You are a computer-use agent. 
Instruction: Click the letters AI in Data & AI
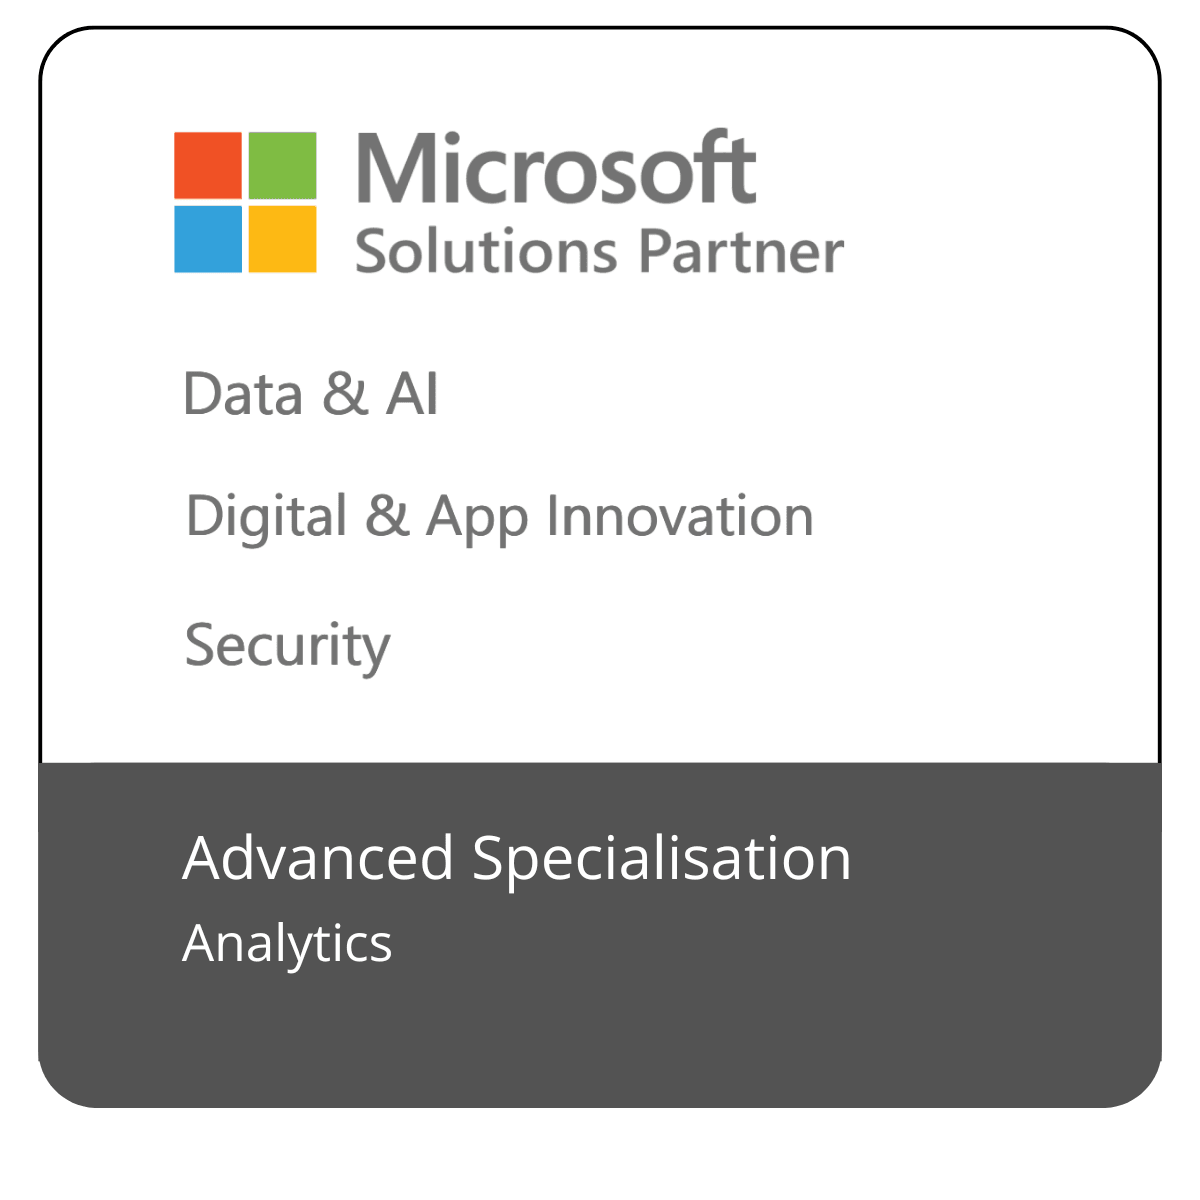coord(412,394)
